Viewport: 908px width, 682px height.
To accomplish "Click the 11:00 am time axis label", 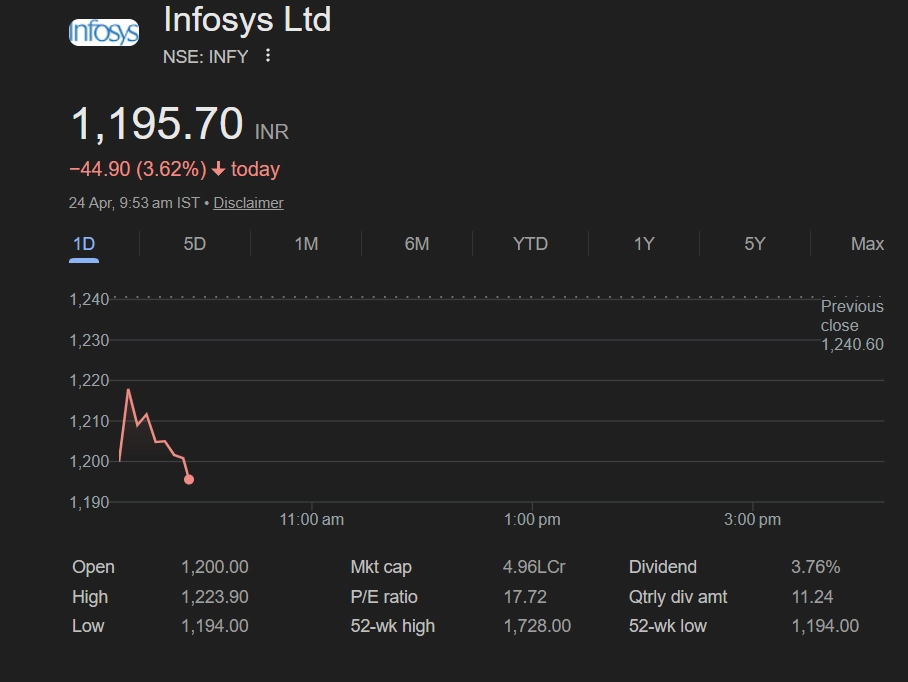I will 312,520.
